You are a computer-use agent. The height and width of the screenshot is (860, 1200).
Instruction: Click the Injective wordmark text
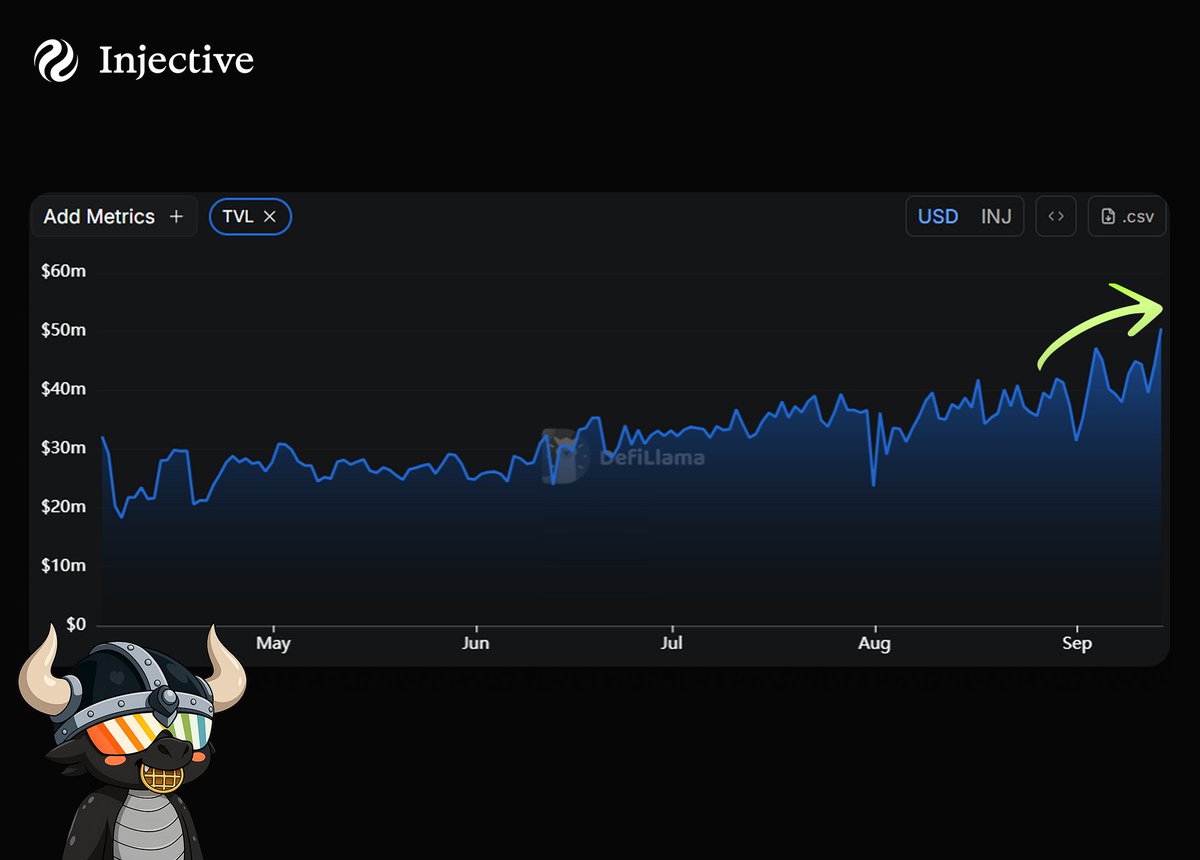pyautogui.click(x=176, y=61)
